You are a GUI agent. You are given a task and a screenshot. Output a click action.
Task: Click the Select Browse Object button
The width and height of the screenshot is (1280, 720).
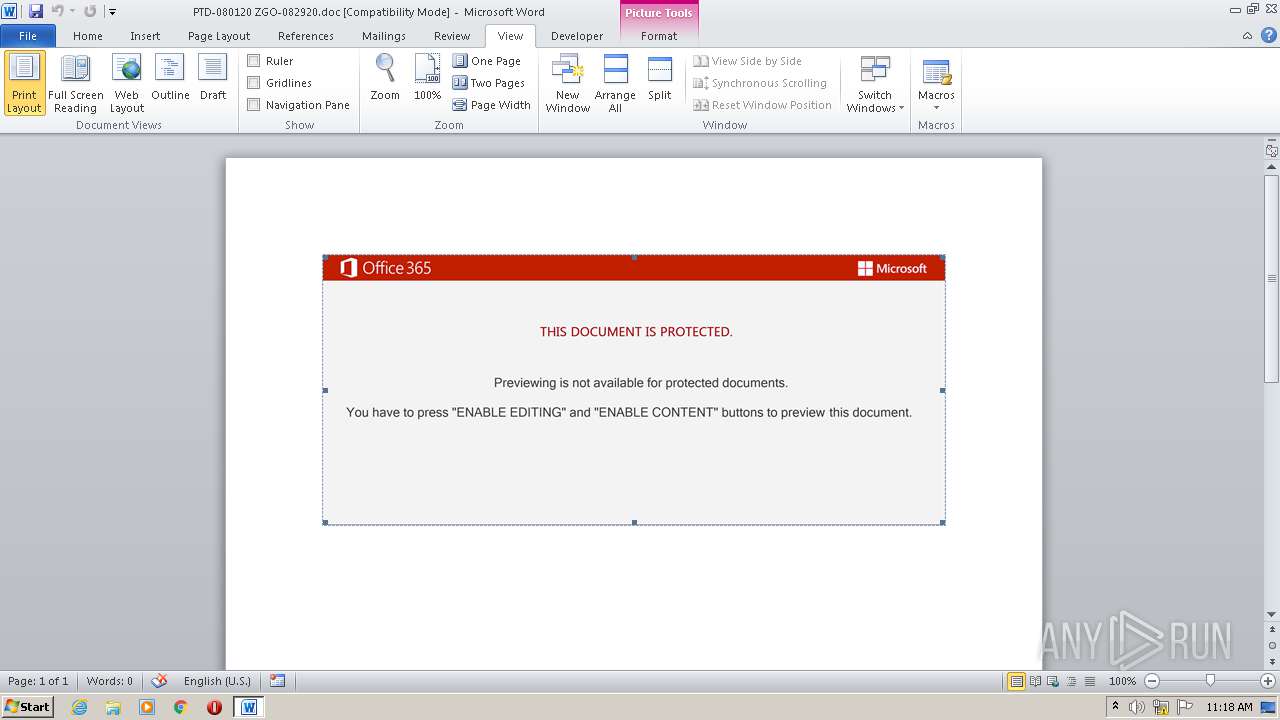click(x=1272, y=646)
